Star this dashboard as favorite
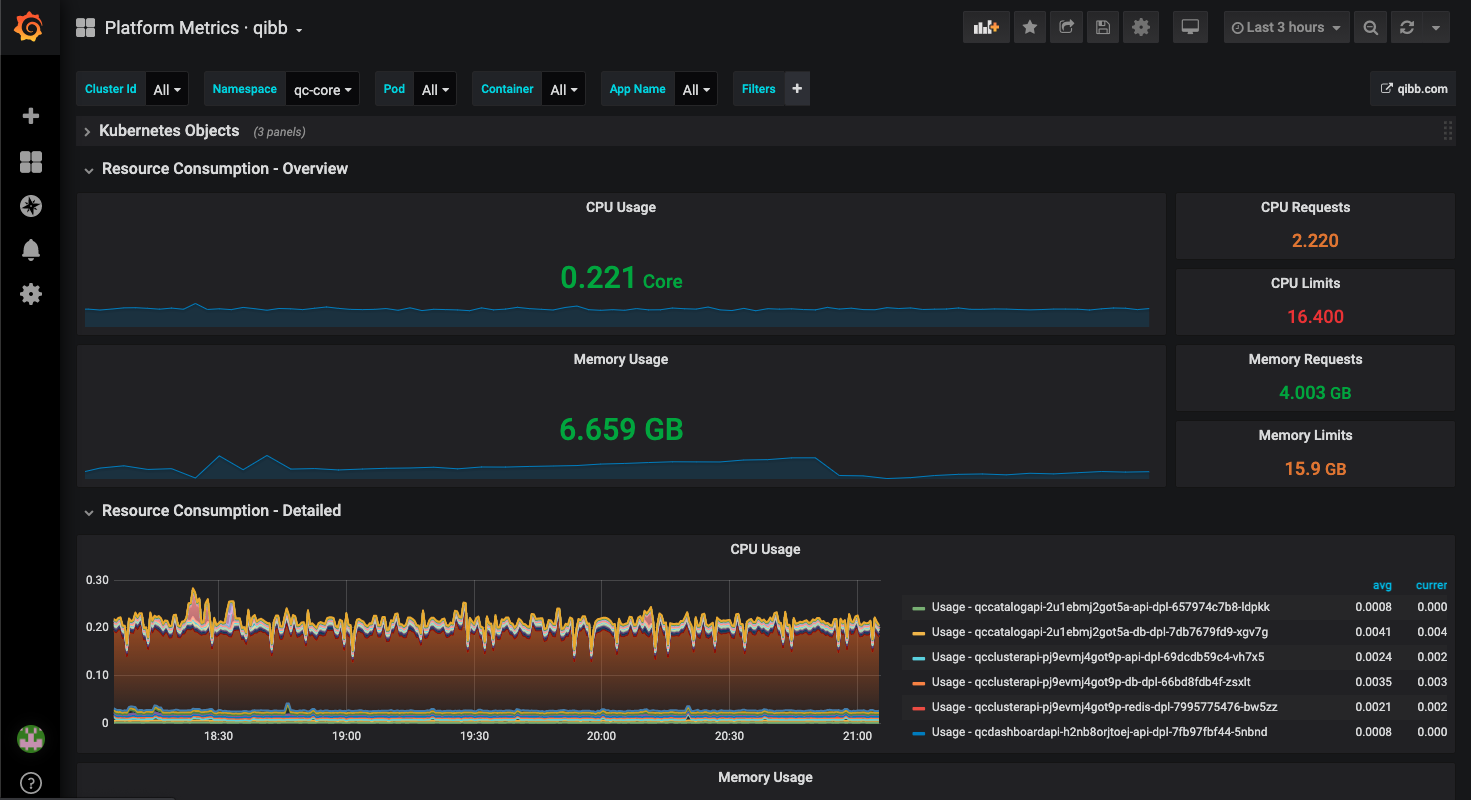The height and width of the screenshot is (800, 1471). point(1029,28)
